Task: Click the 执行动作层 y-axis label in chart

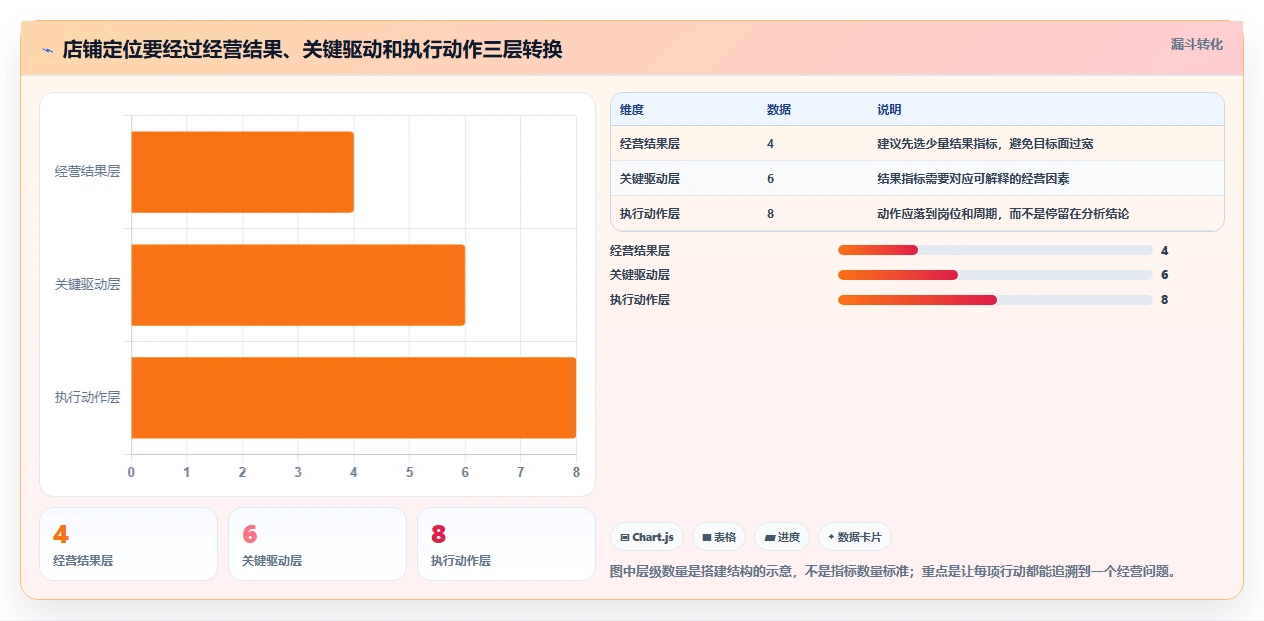Action: [x=87, y=398]
